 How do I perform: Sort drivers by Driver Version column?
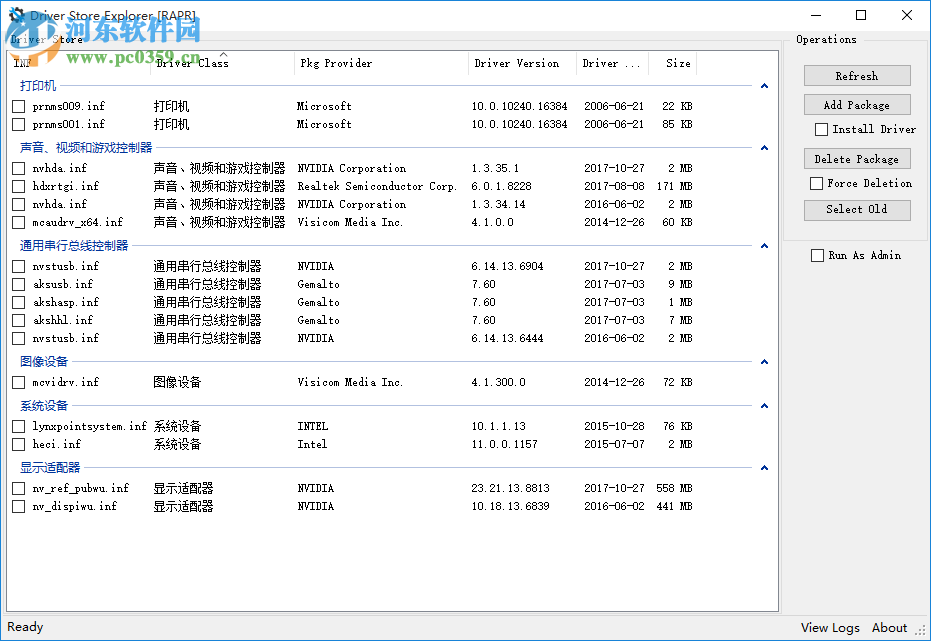[516, 62]
